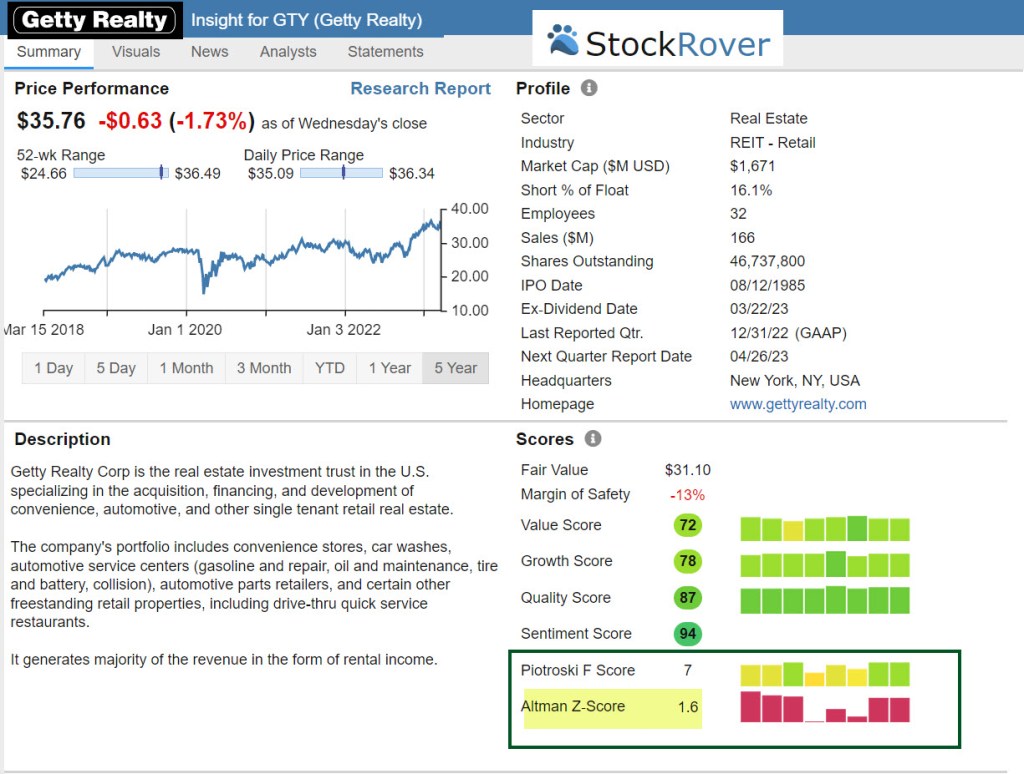The width and height of the screenshot is (1024, 774).
Task: Click the Quality Score 87 badge
Action: [688, 598]
